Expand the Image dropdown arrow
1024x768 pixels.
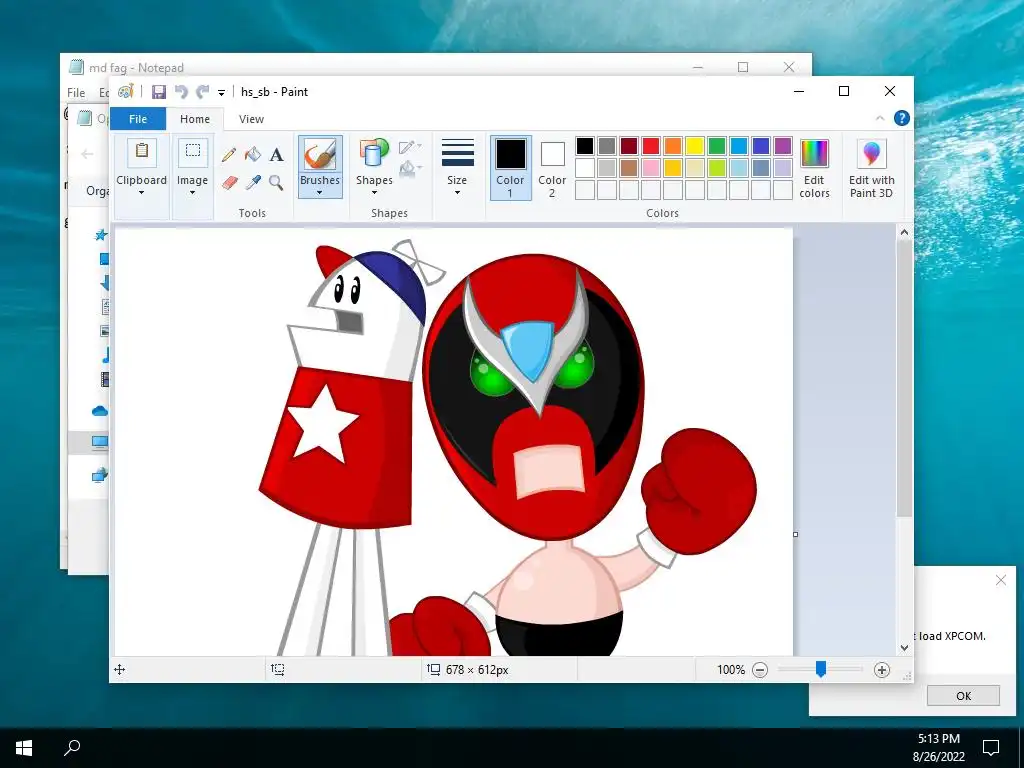pos(193,193)
